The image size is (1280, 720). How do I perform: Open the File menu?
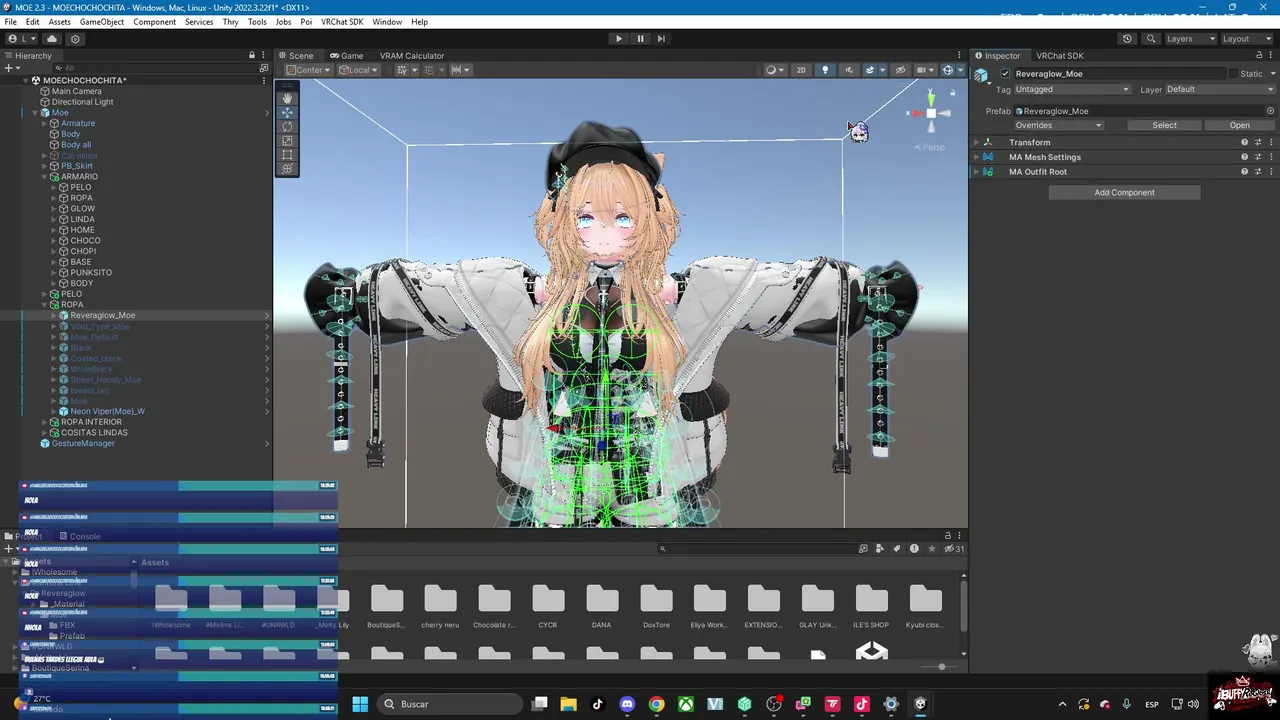point(11,22)
